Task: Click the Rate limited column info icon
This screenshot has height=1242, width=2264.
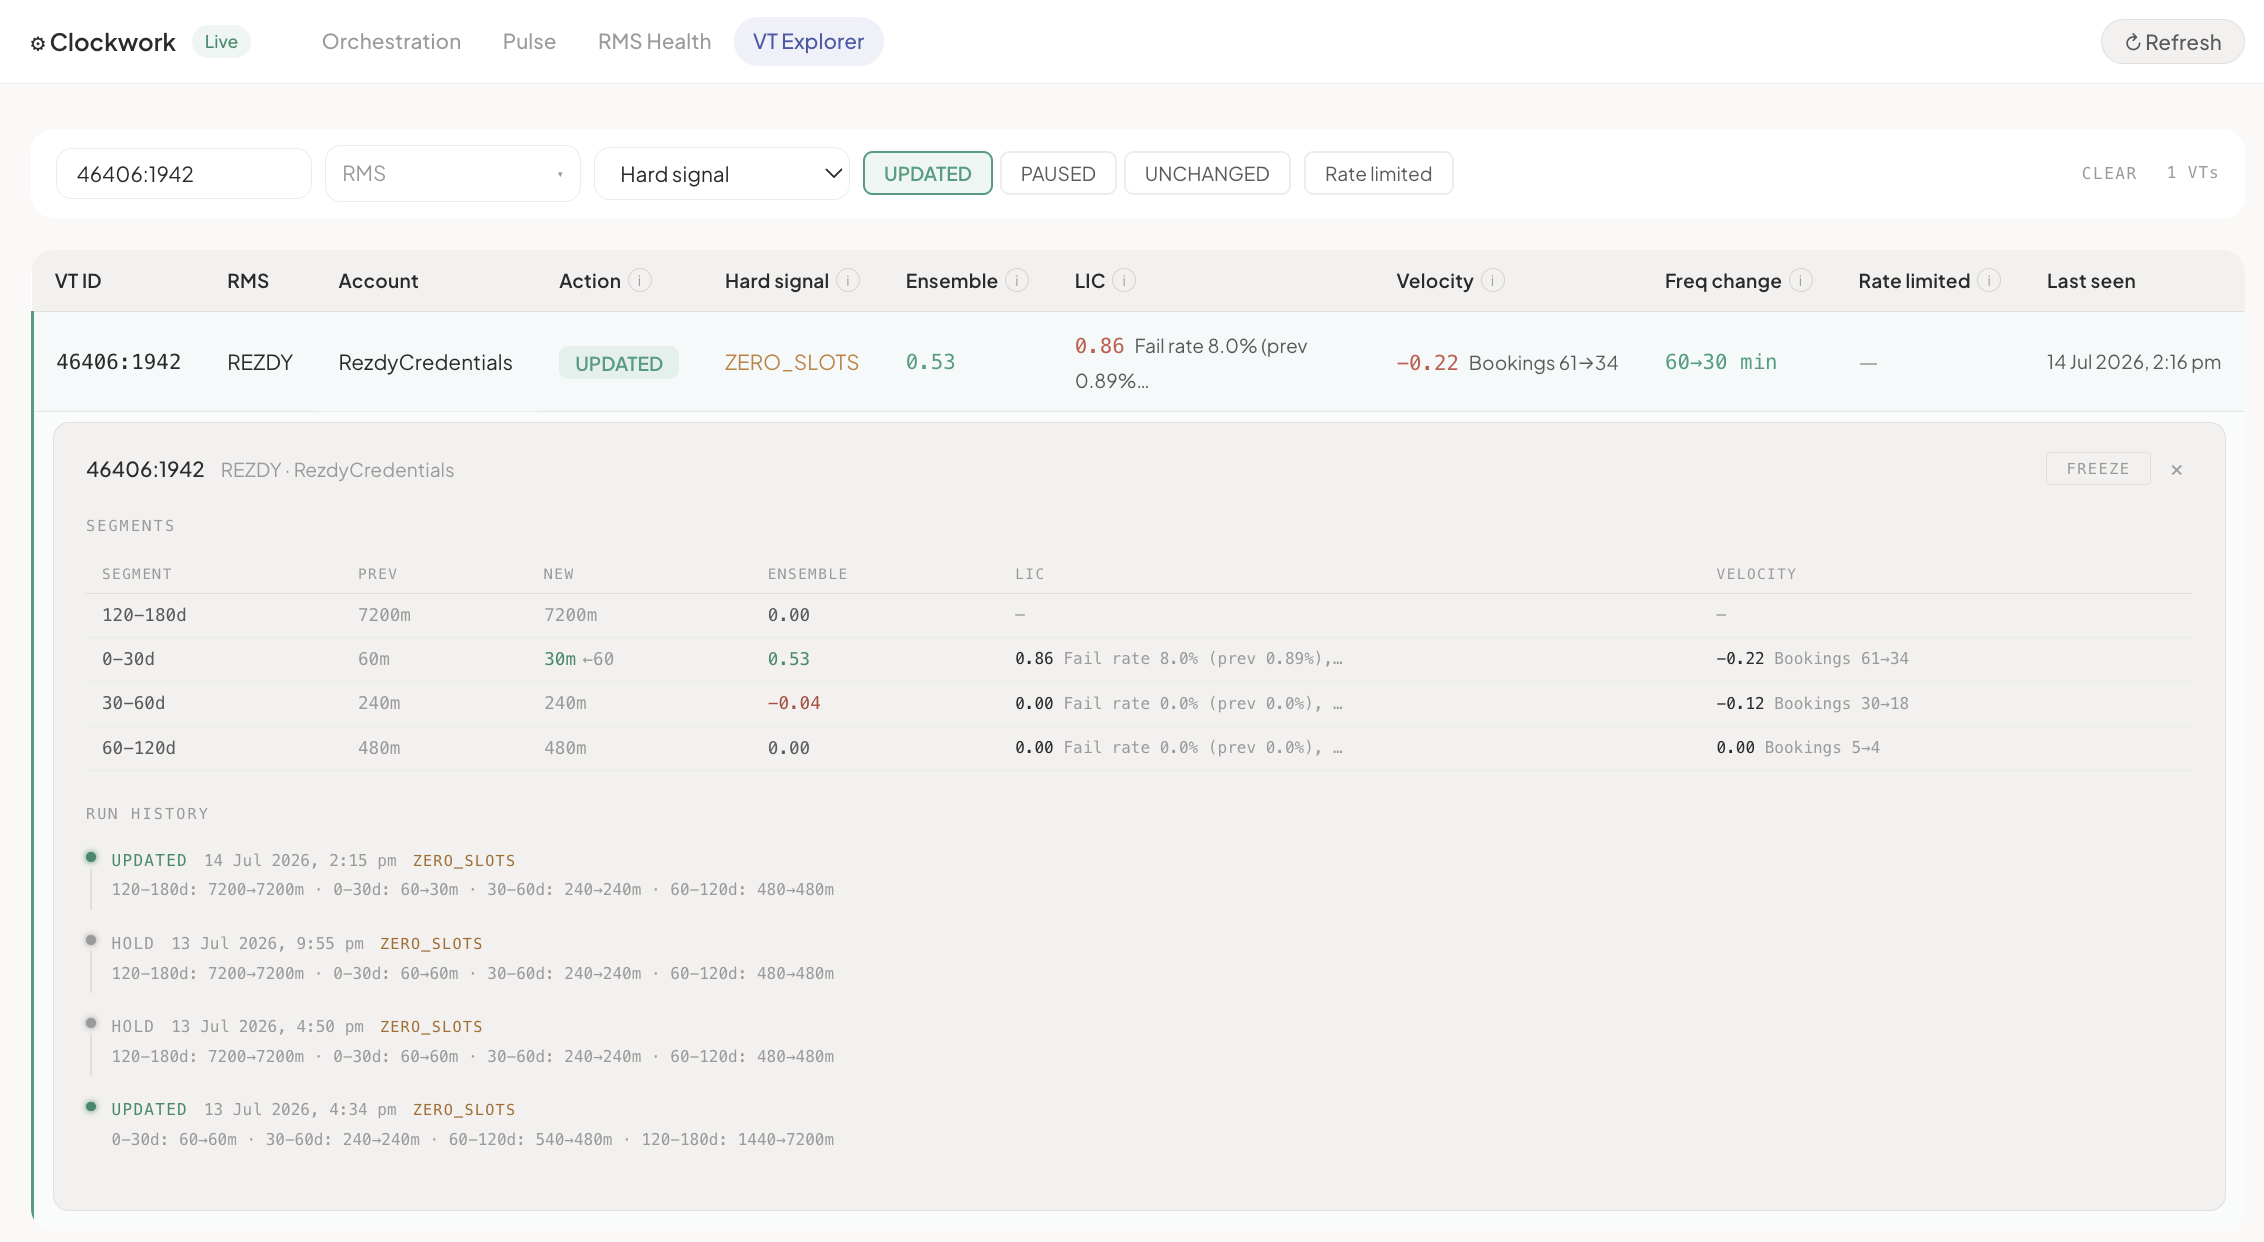Action: pyautogui.click(x=1990, y=281)
